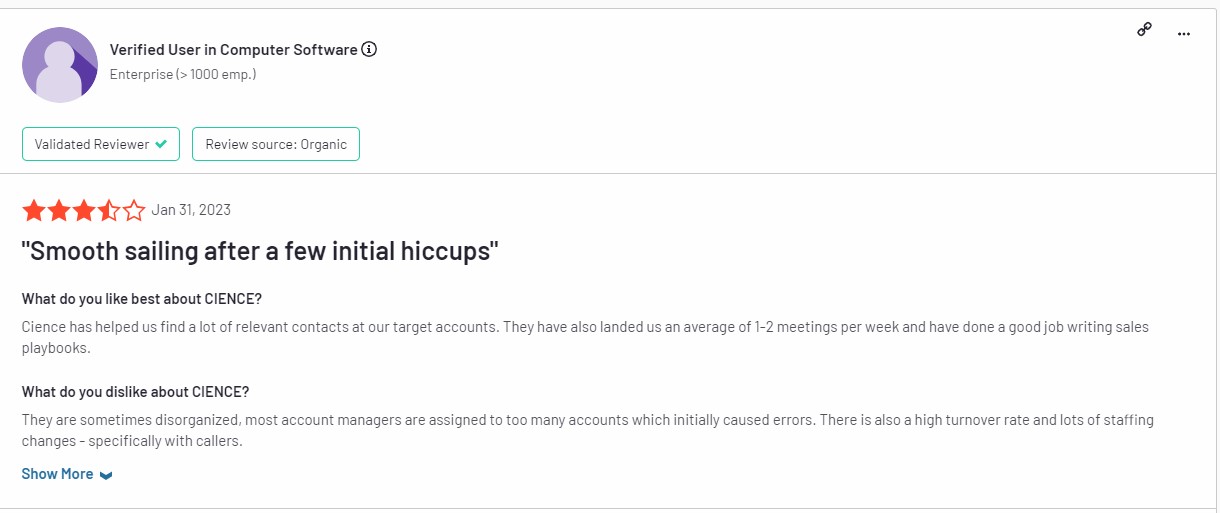Open the three-dot more options menu
This screenshot has width=1220, height=513.
pyautogui.click(x=1184, y=33)
